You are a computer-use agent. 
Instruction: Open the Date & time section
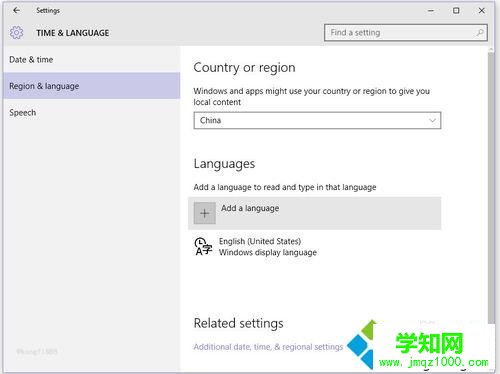92,60
